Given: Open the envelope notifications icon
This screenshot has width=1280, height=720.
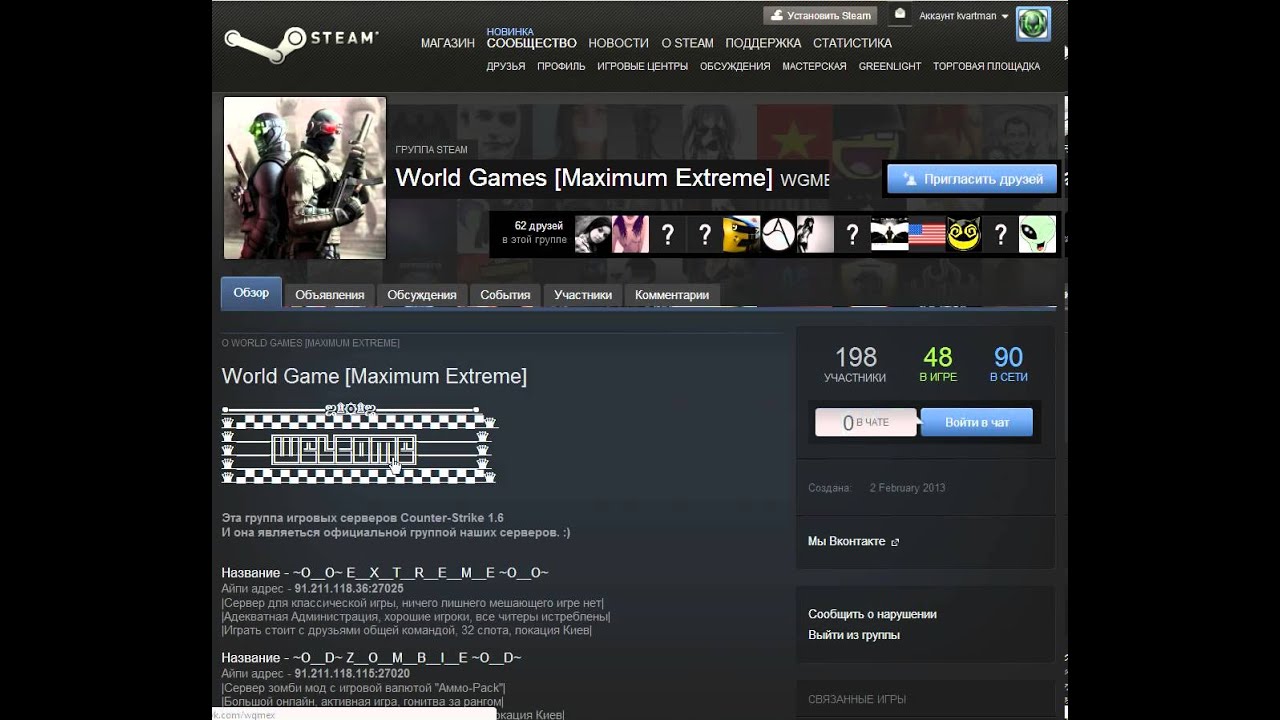Looking at the screenshot, I should click(899, 14).
